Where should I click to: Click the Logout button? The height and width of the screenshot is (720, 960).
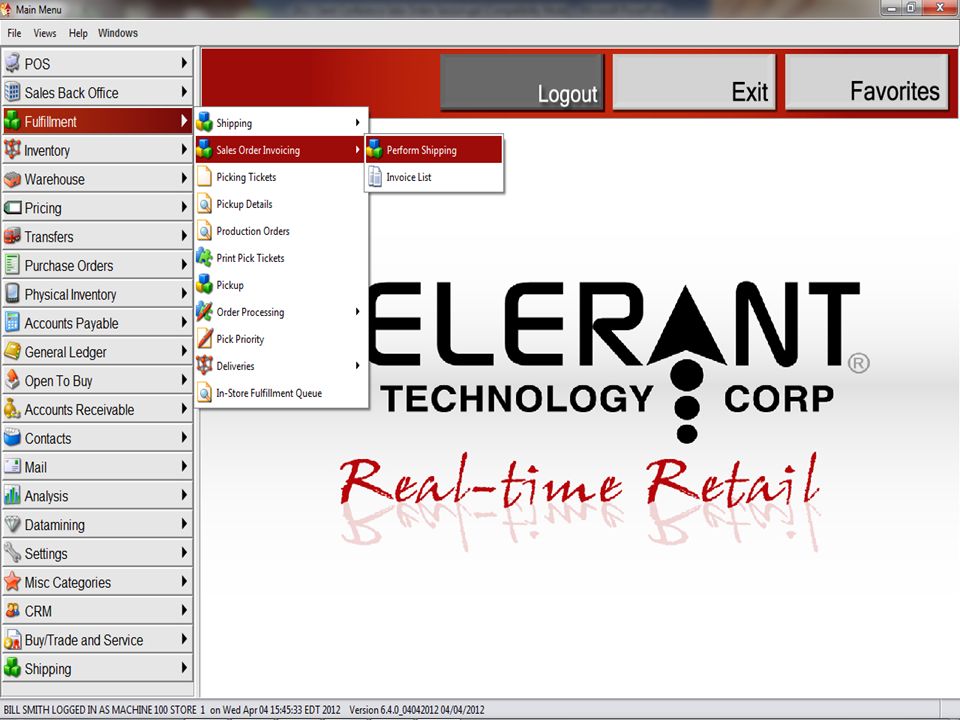tap(522, 82)
